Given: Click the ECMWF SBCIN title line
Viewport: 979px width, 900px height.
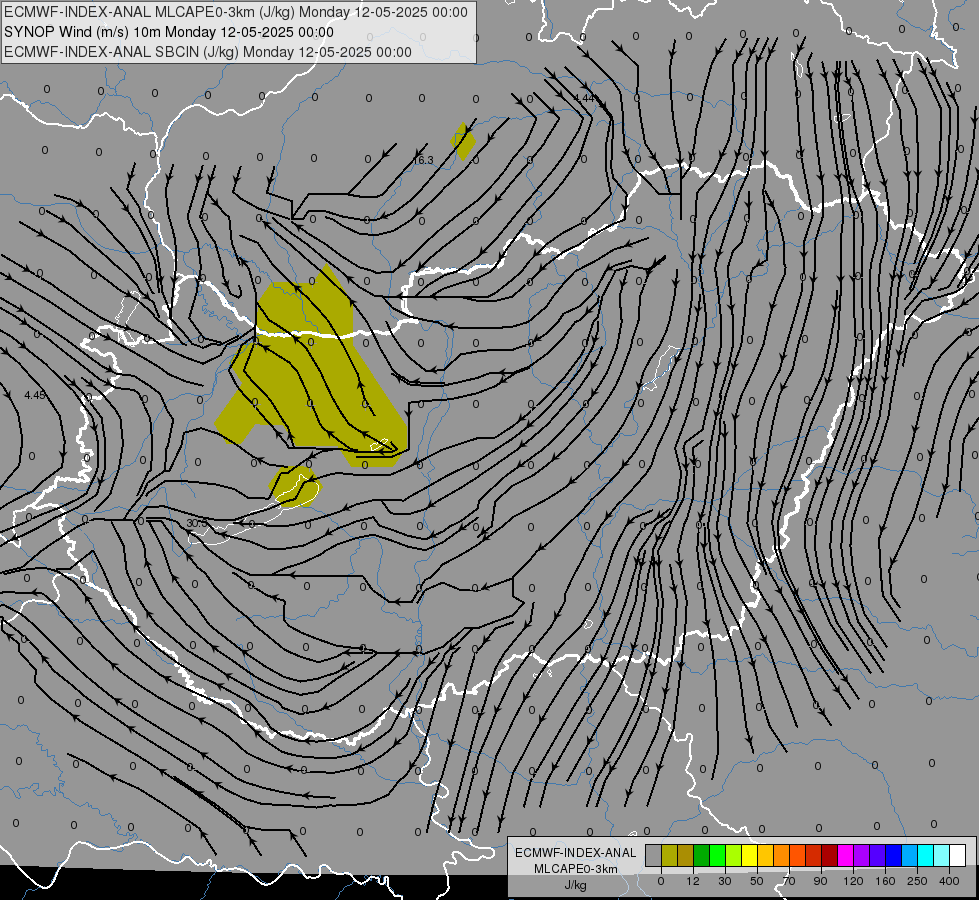Looking at the screenshot, I should pos(208,52).
